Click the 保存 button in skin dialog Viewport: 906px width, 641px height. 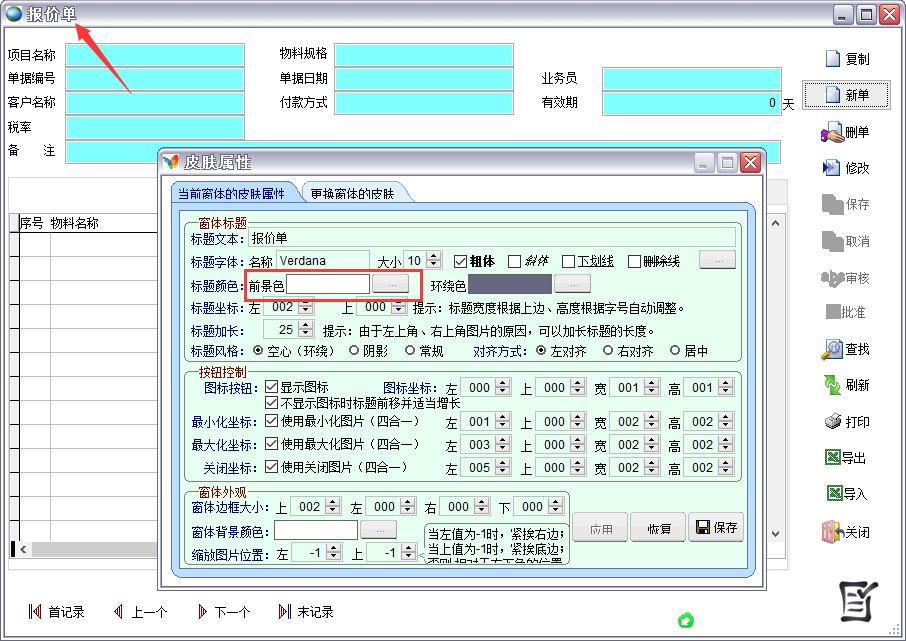point(716,528)
